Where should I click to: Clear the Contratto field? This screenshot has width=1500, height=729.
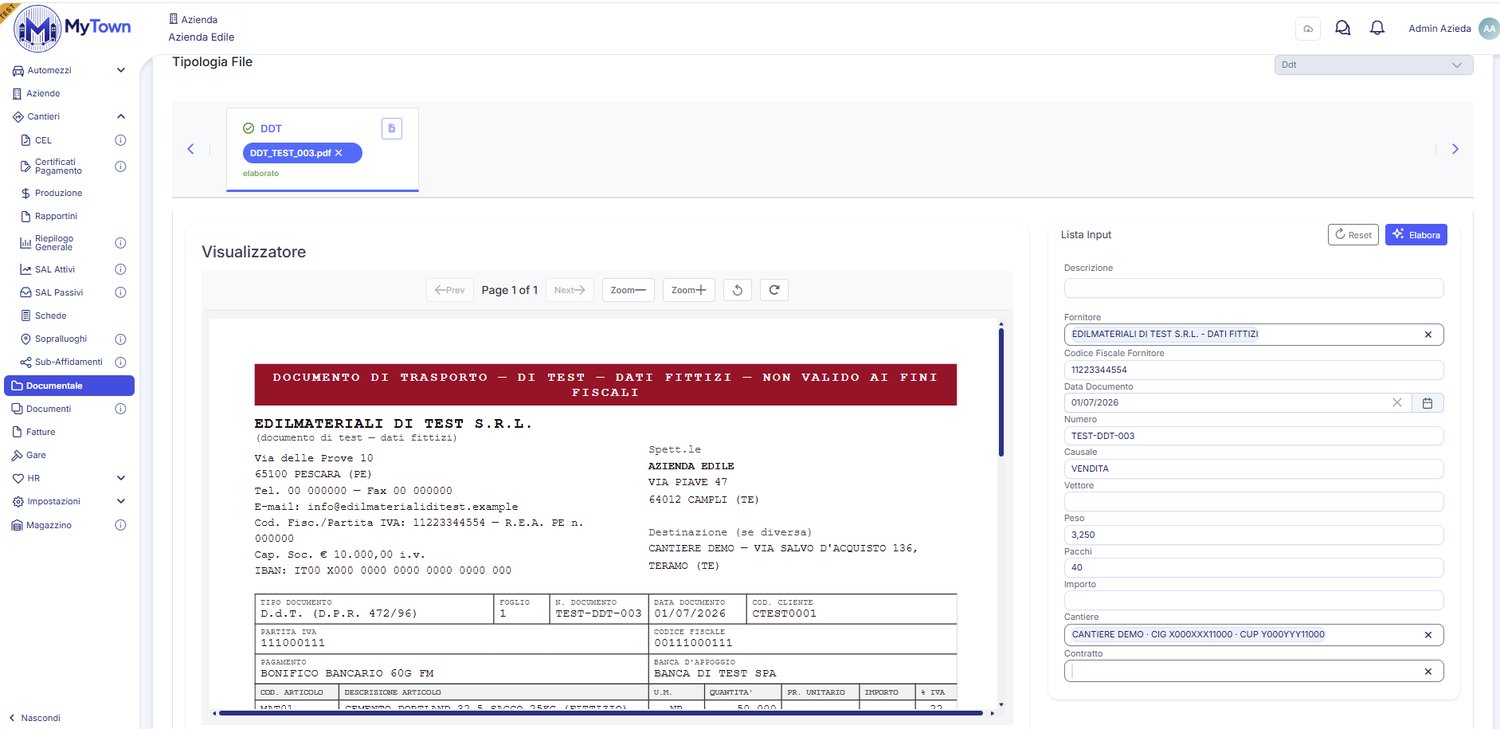tap(1428, 671)
